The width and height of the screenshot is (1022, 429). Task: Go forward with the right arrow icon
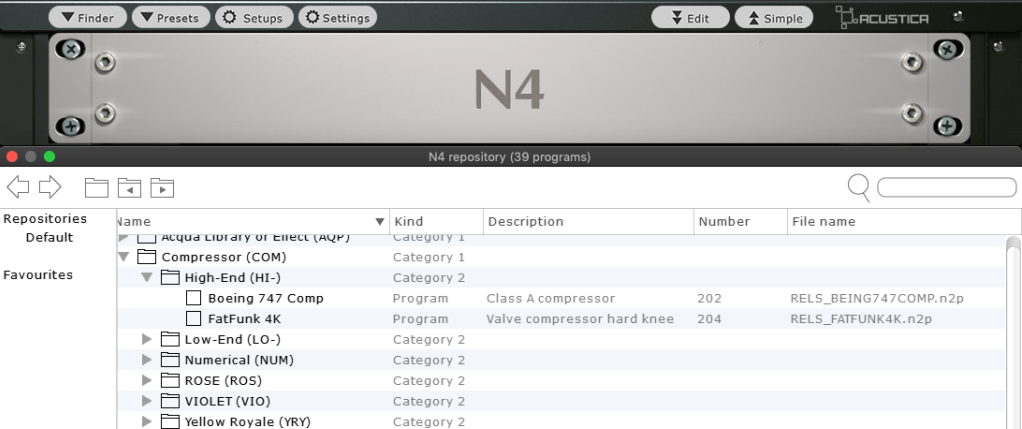coord(50,187)
